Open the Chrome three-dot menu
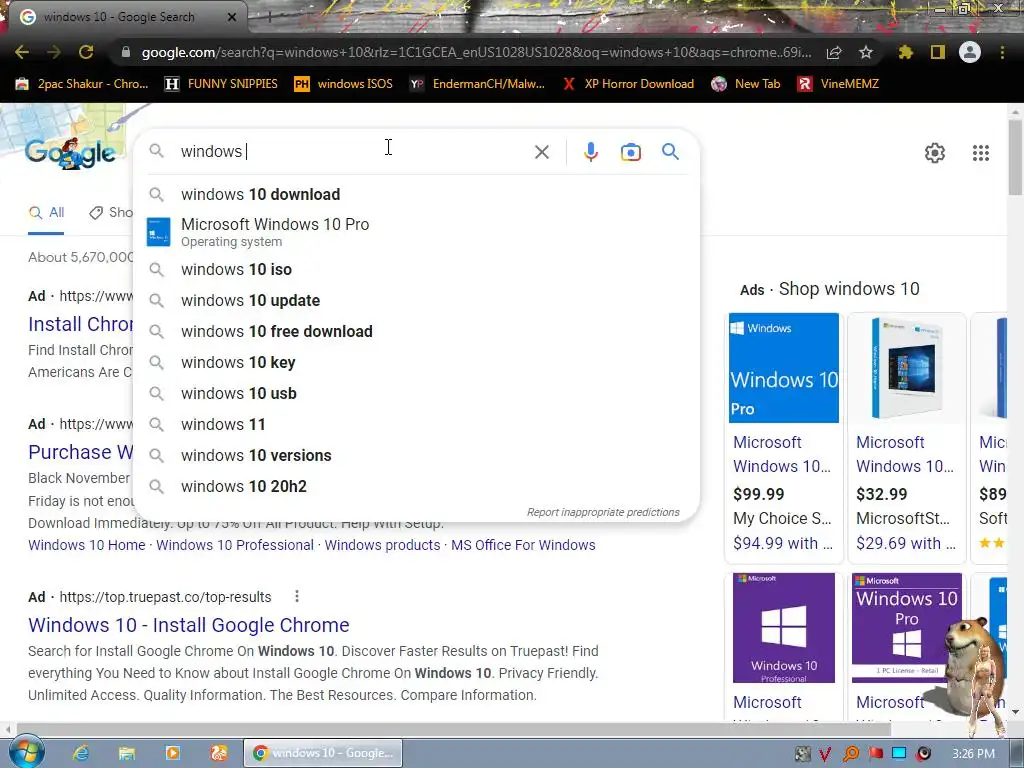 (x=1002, y=52)
